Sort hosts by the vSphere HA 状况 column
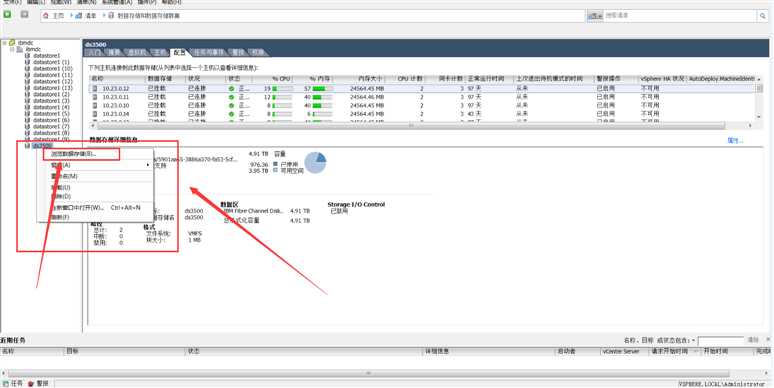This screenshot has height=388, width=774. [662, 79]
